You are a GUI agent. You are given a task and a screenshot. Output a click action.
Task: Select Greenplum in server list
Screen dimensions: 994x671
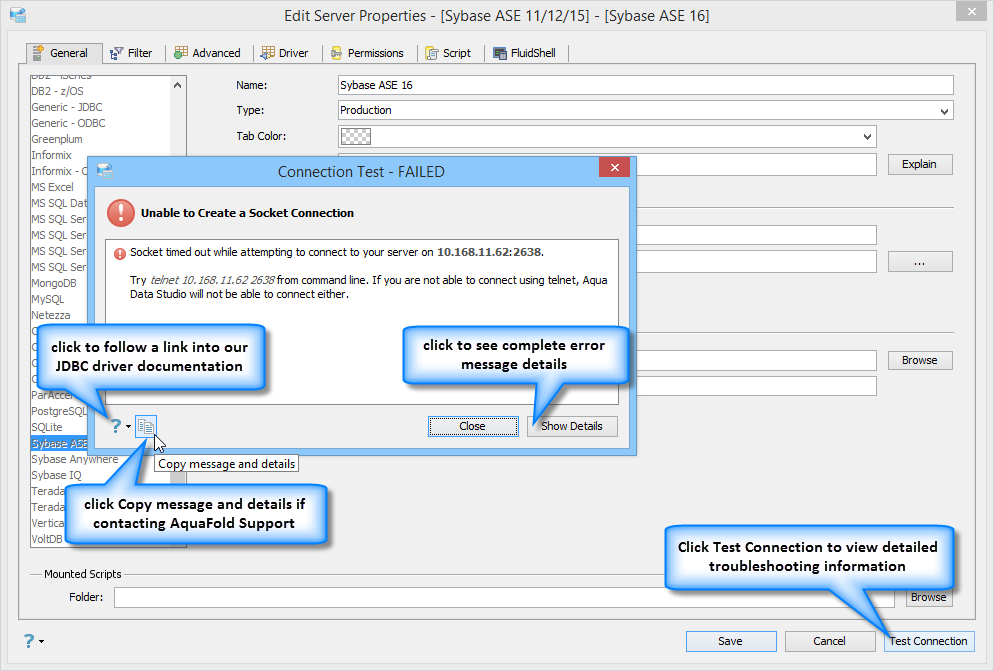click(x=57, y=139)
